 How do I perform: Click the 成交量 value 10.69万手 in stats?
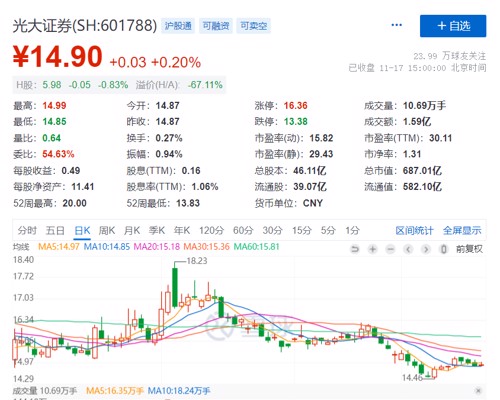pos(424,106)
